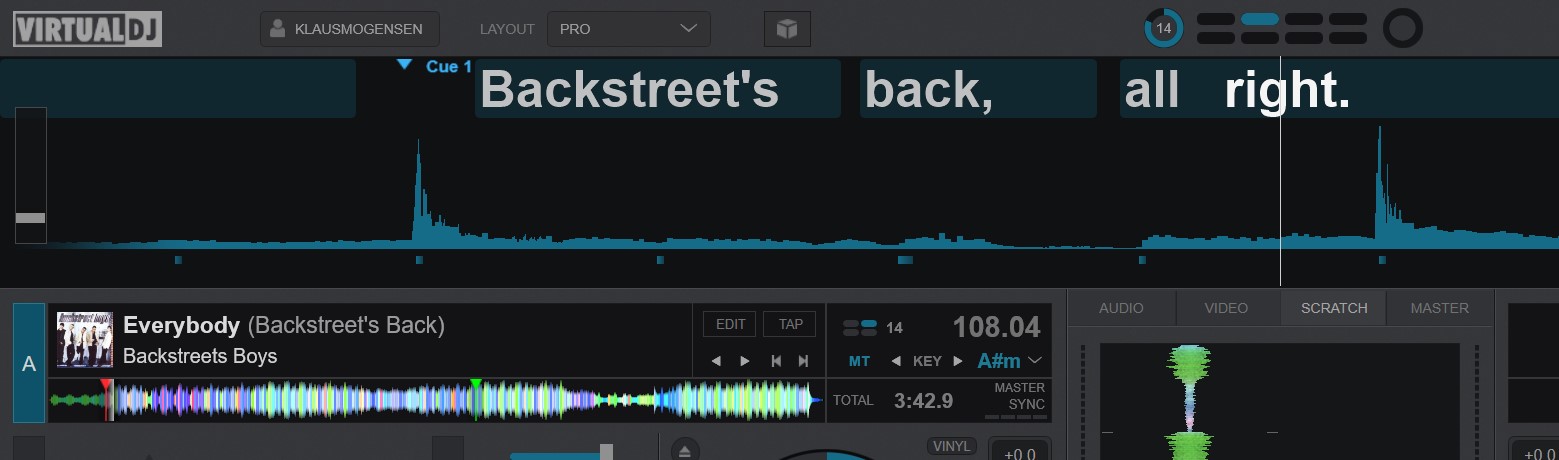
Task: Shift the beat grid left with small arrow
Action: (715, 361)
